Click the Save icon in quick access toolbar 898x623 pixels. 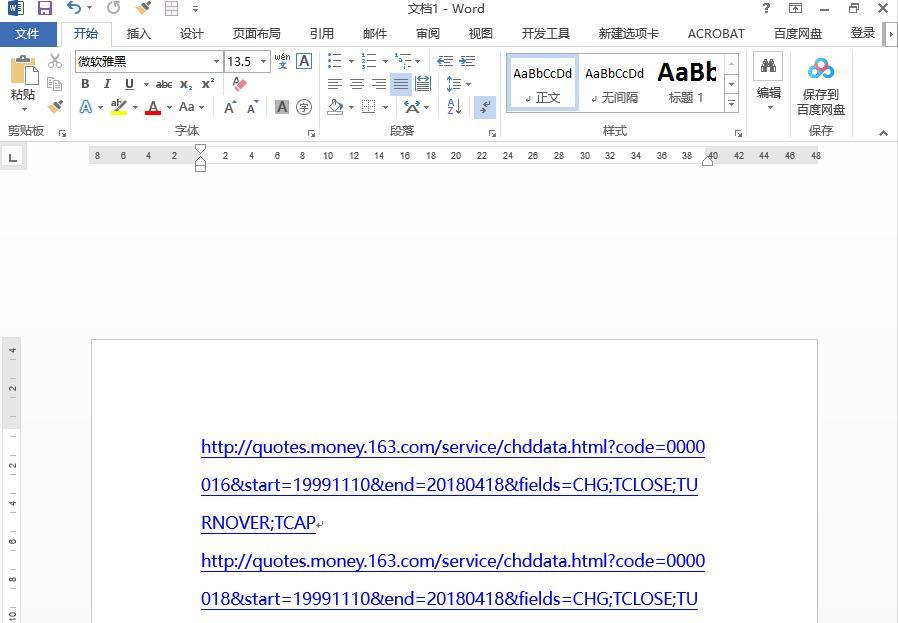[x=45, y=8]
